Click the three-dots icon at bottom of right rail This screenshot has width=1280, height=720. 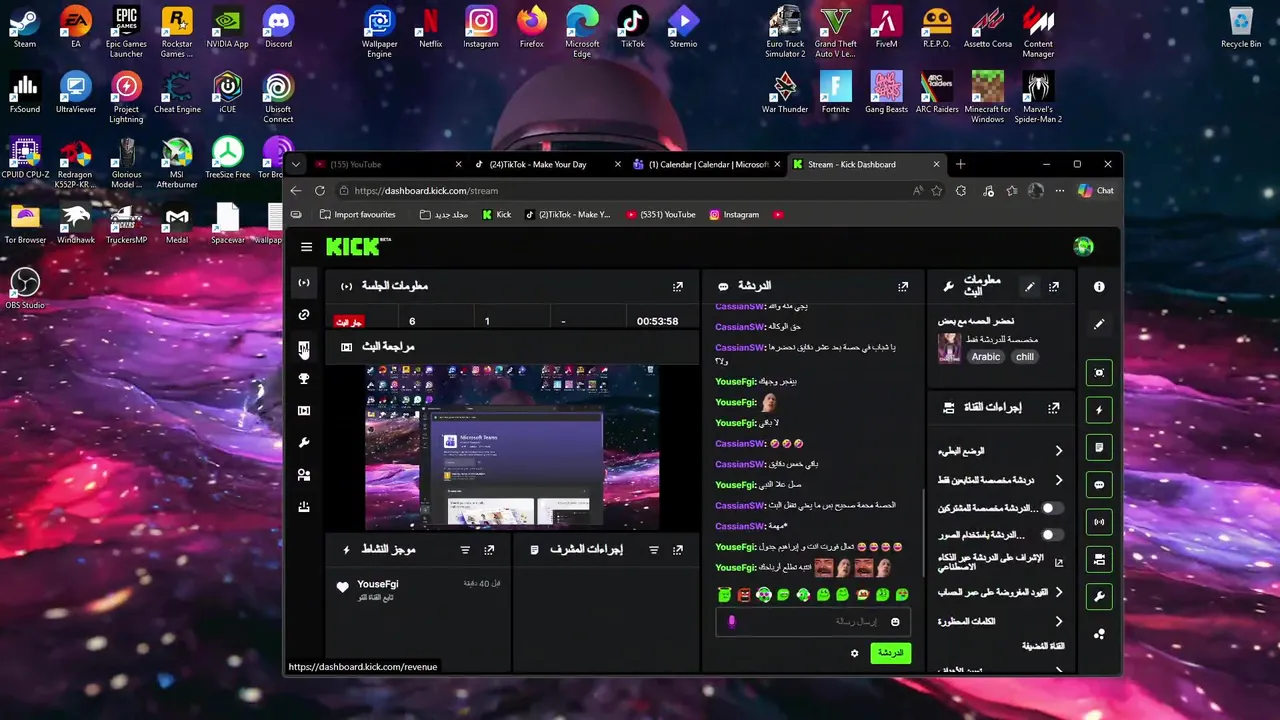point(1099,634)
